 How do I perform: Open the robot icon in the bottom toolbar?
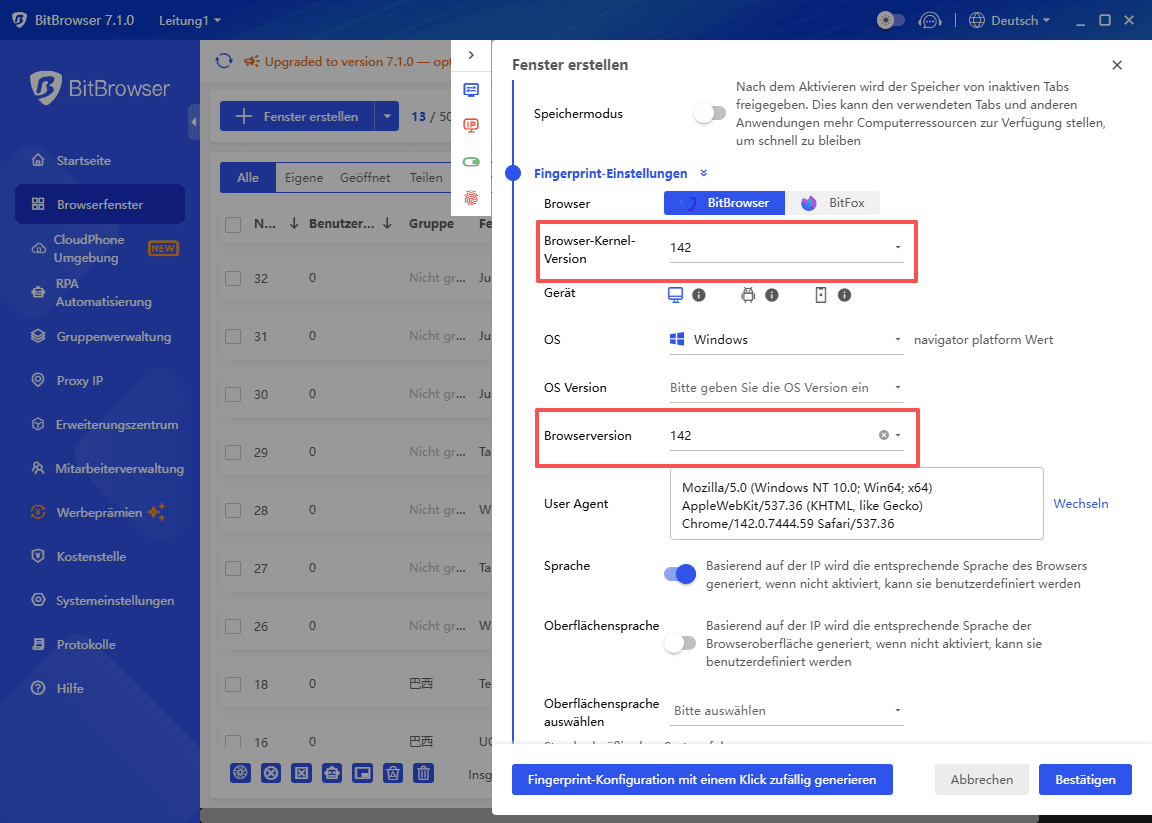[331, 773]
